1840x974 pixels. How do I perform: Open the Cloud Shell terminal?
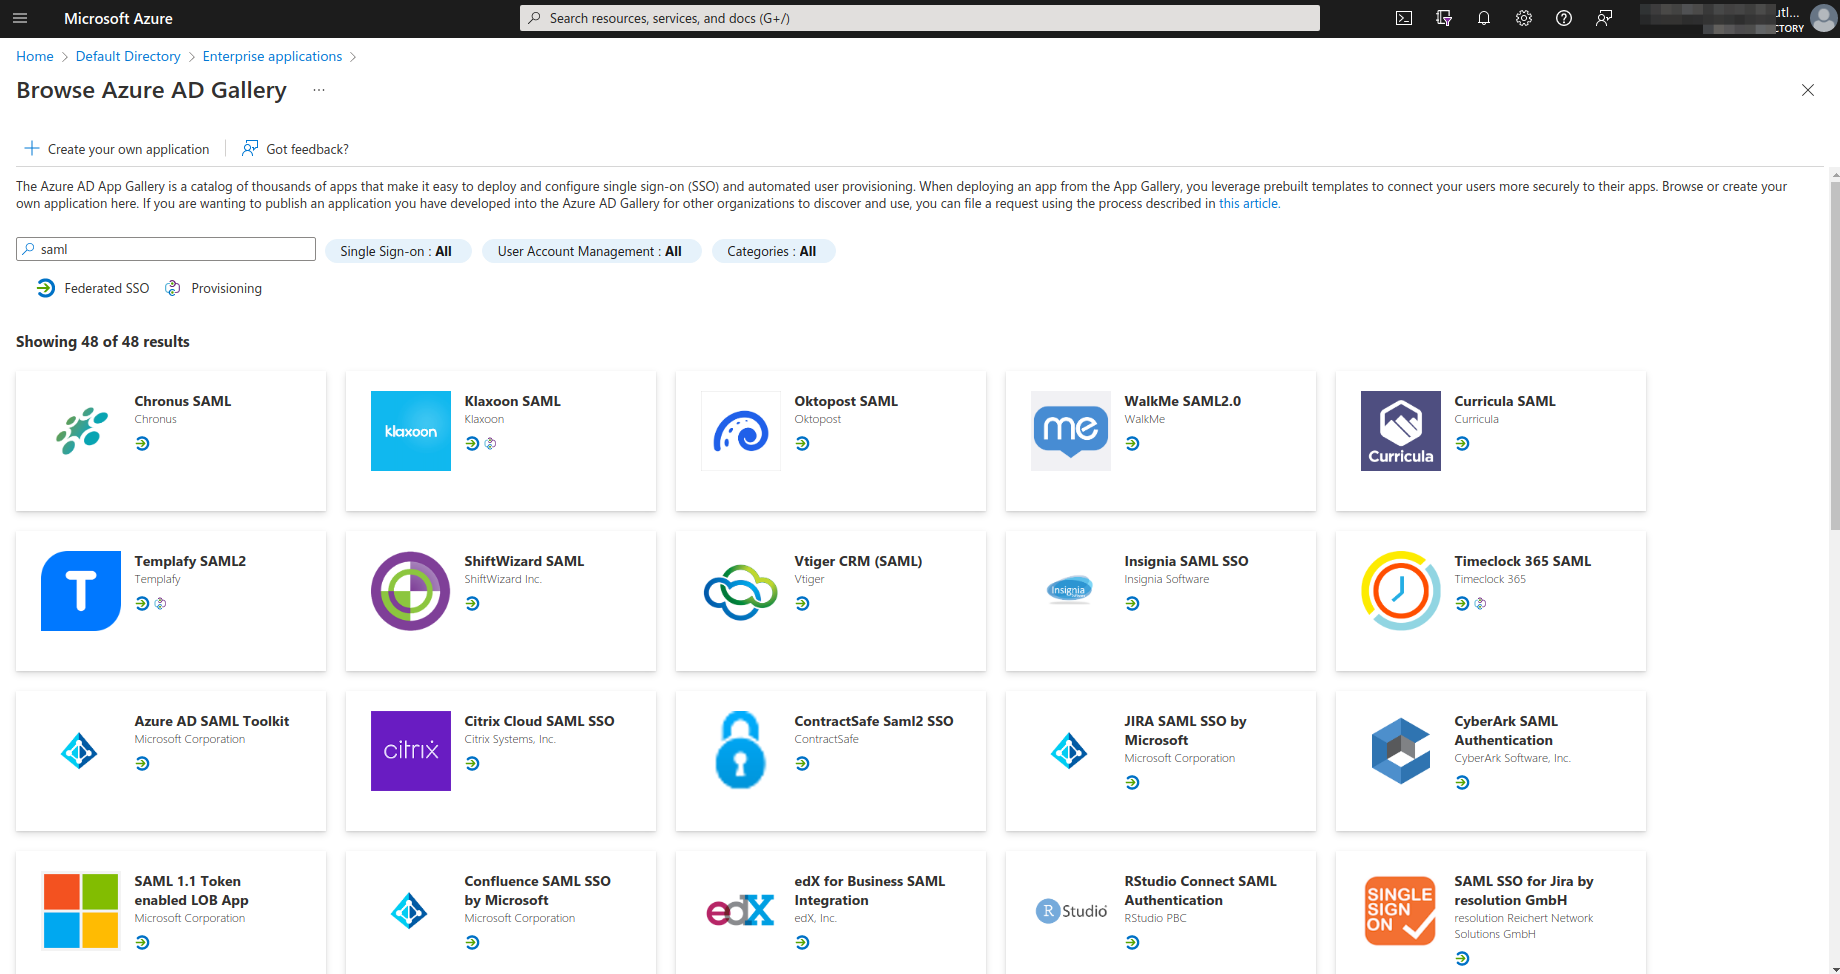click(1404, 18)
